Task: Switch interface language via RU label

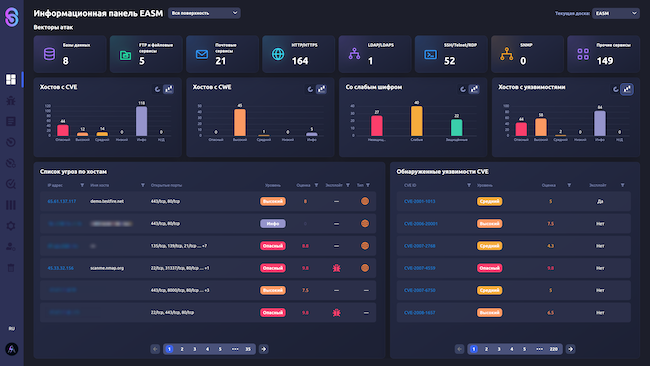Action: (x=12, y=328)
